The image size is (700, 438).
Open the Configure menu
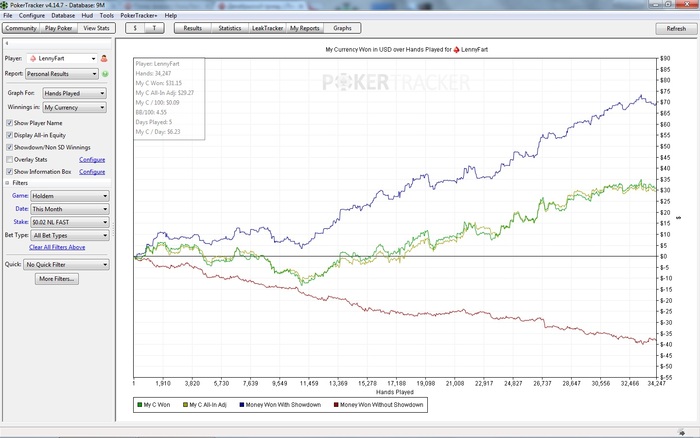click(x=32, y=15)
